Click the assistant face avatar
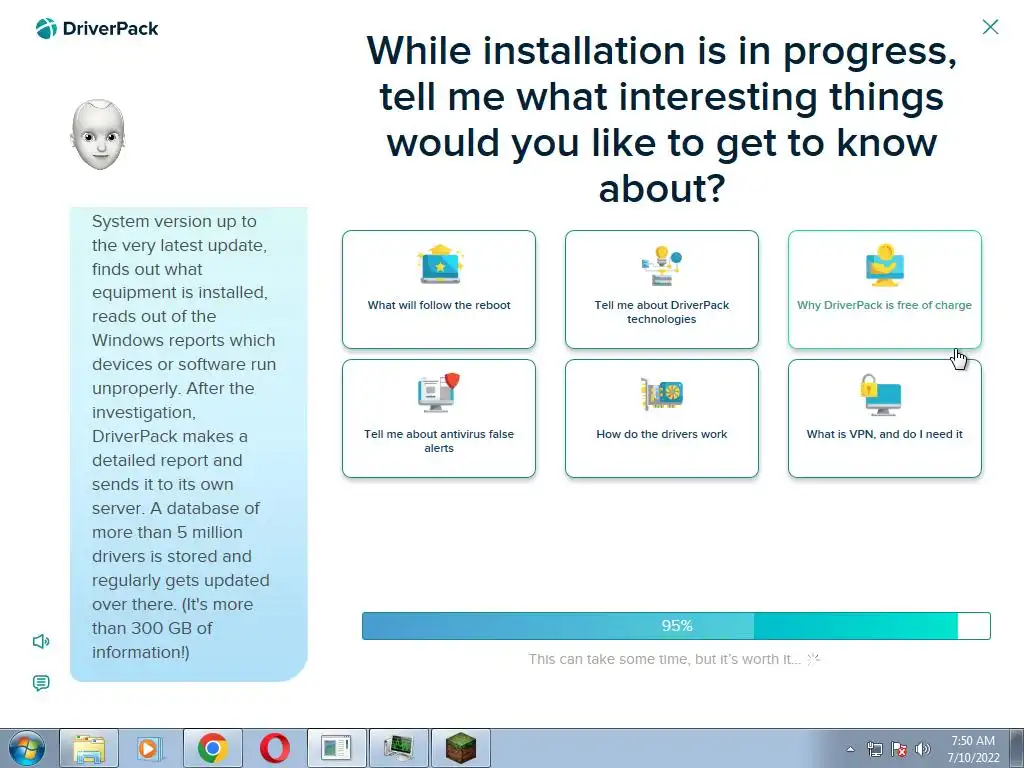The width and height of the screenshot is (1024, 768). click(x=98, y=135)
